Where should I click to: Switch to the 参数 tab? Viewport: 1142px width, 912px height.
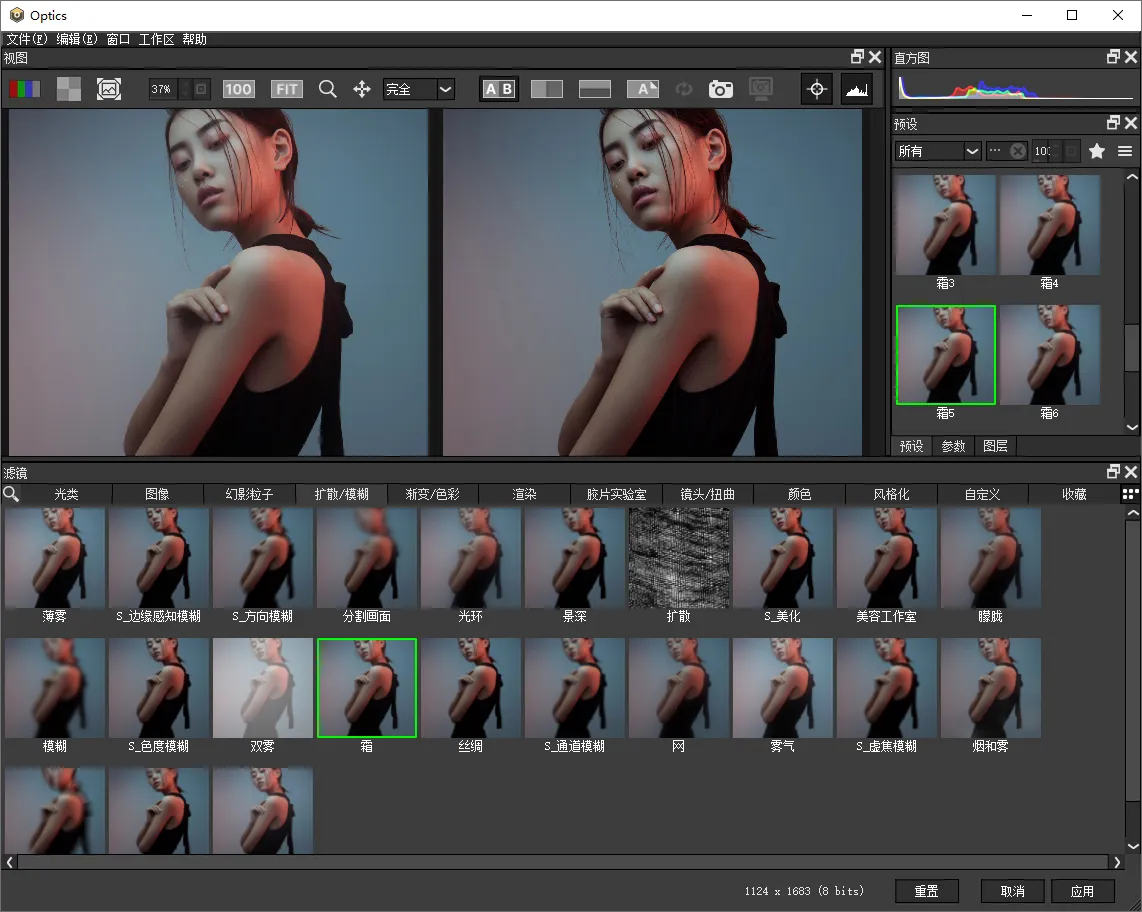coord(954,446)
